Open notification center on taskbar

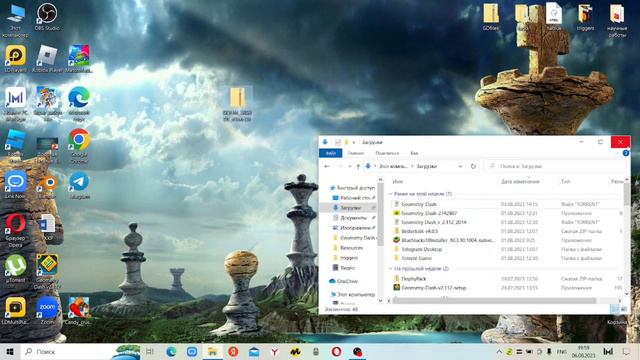(626, 351)
